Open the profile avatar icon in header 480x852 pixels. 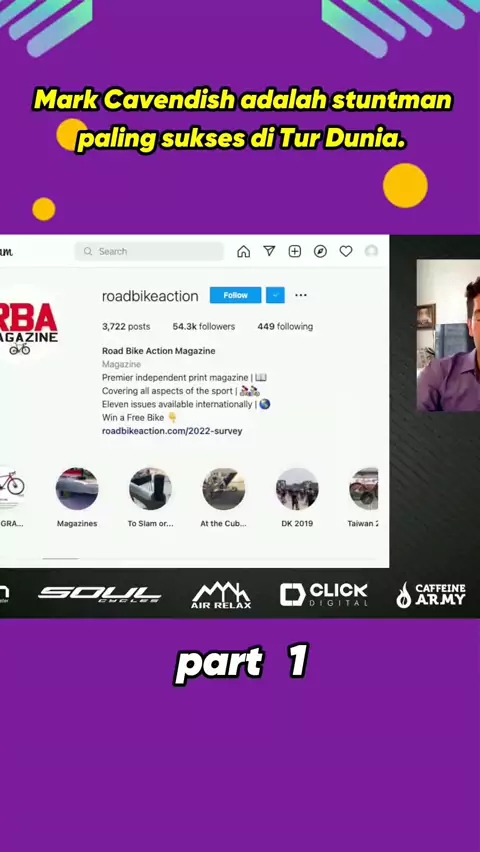(x=371, y=251)
